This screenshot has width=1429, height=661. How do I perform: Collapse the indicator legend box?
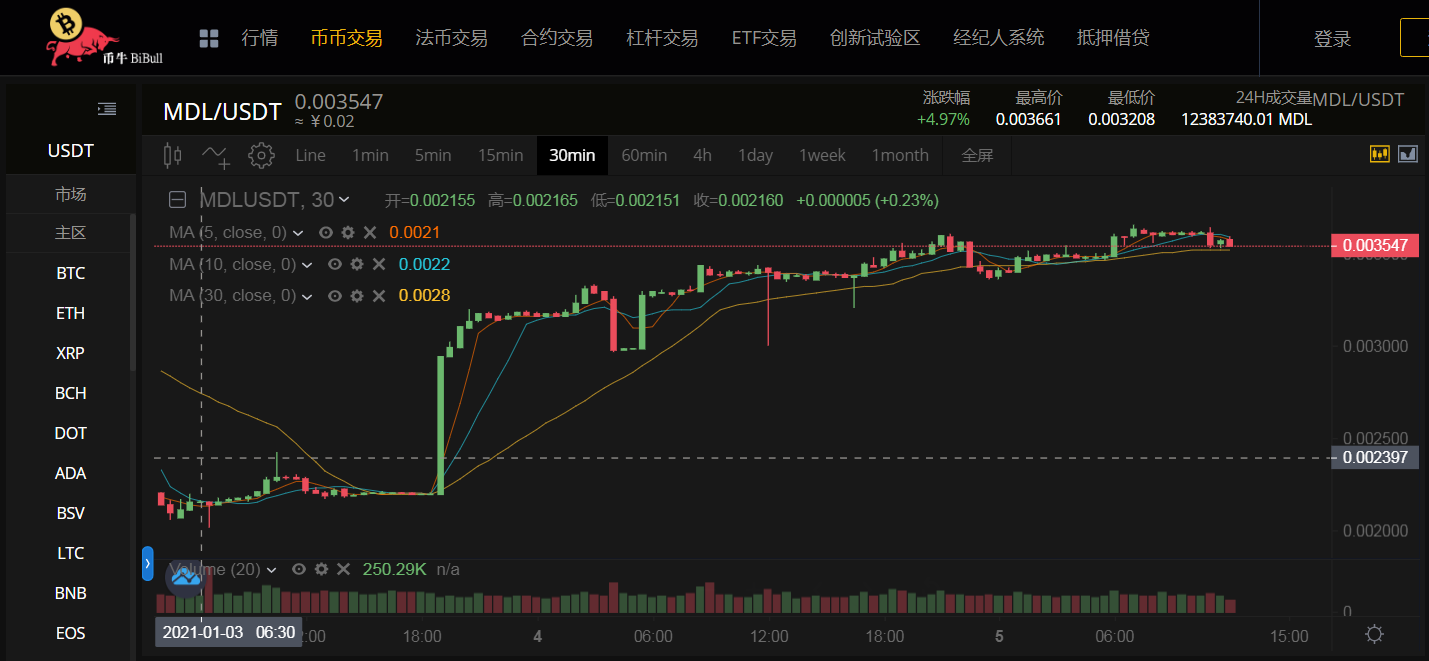(177, 200)
